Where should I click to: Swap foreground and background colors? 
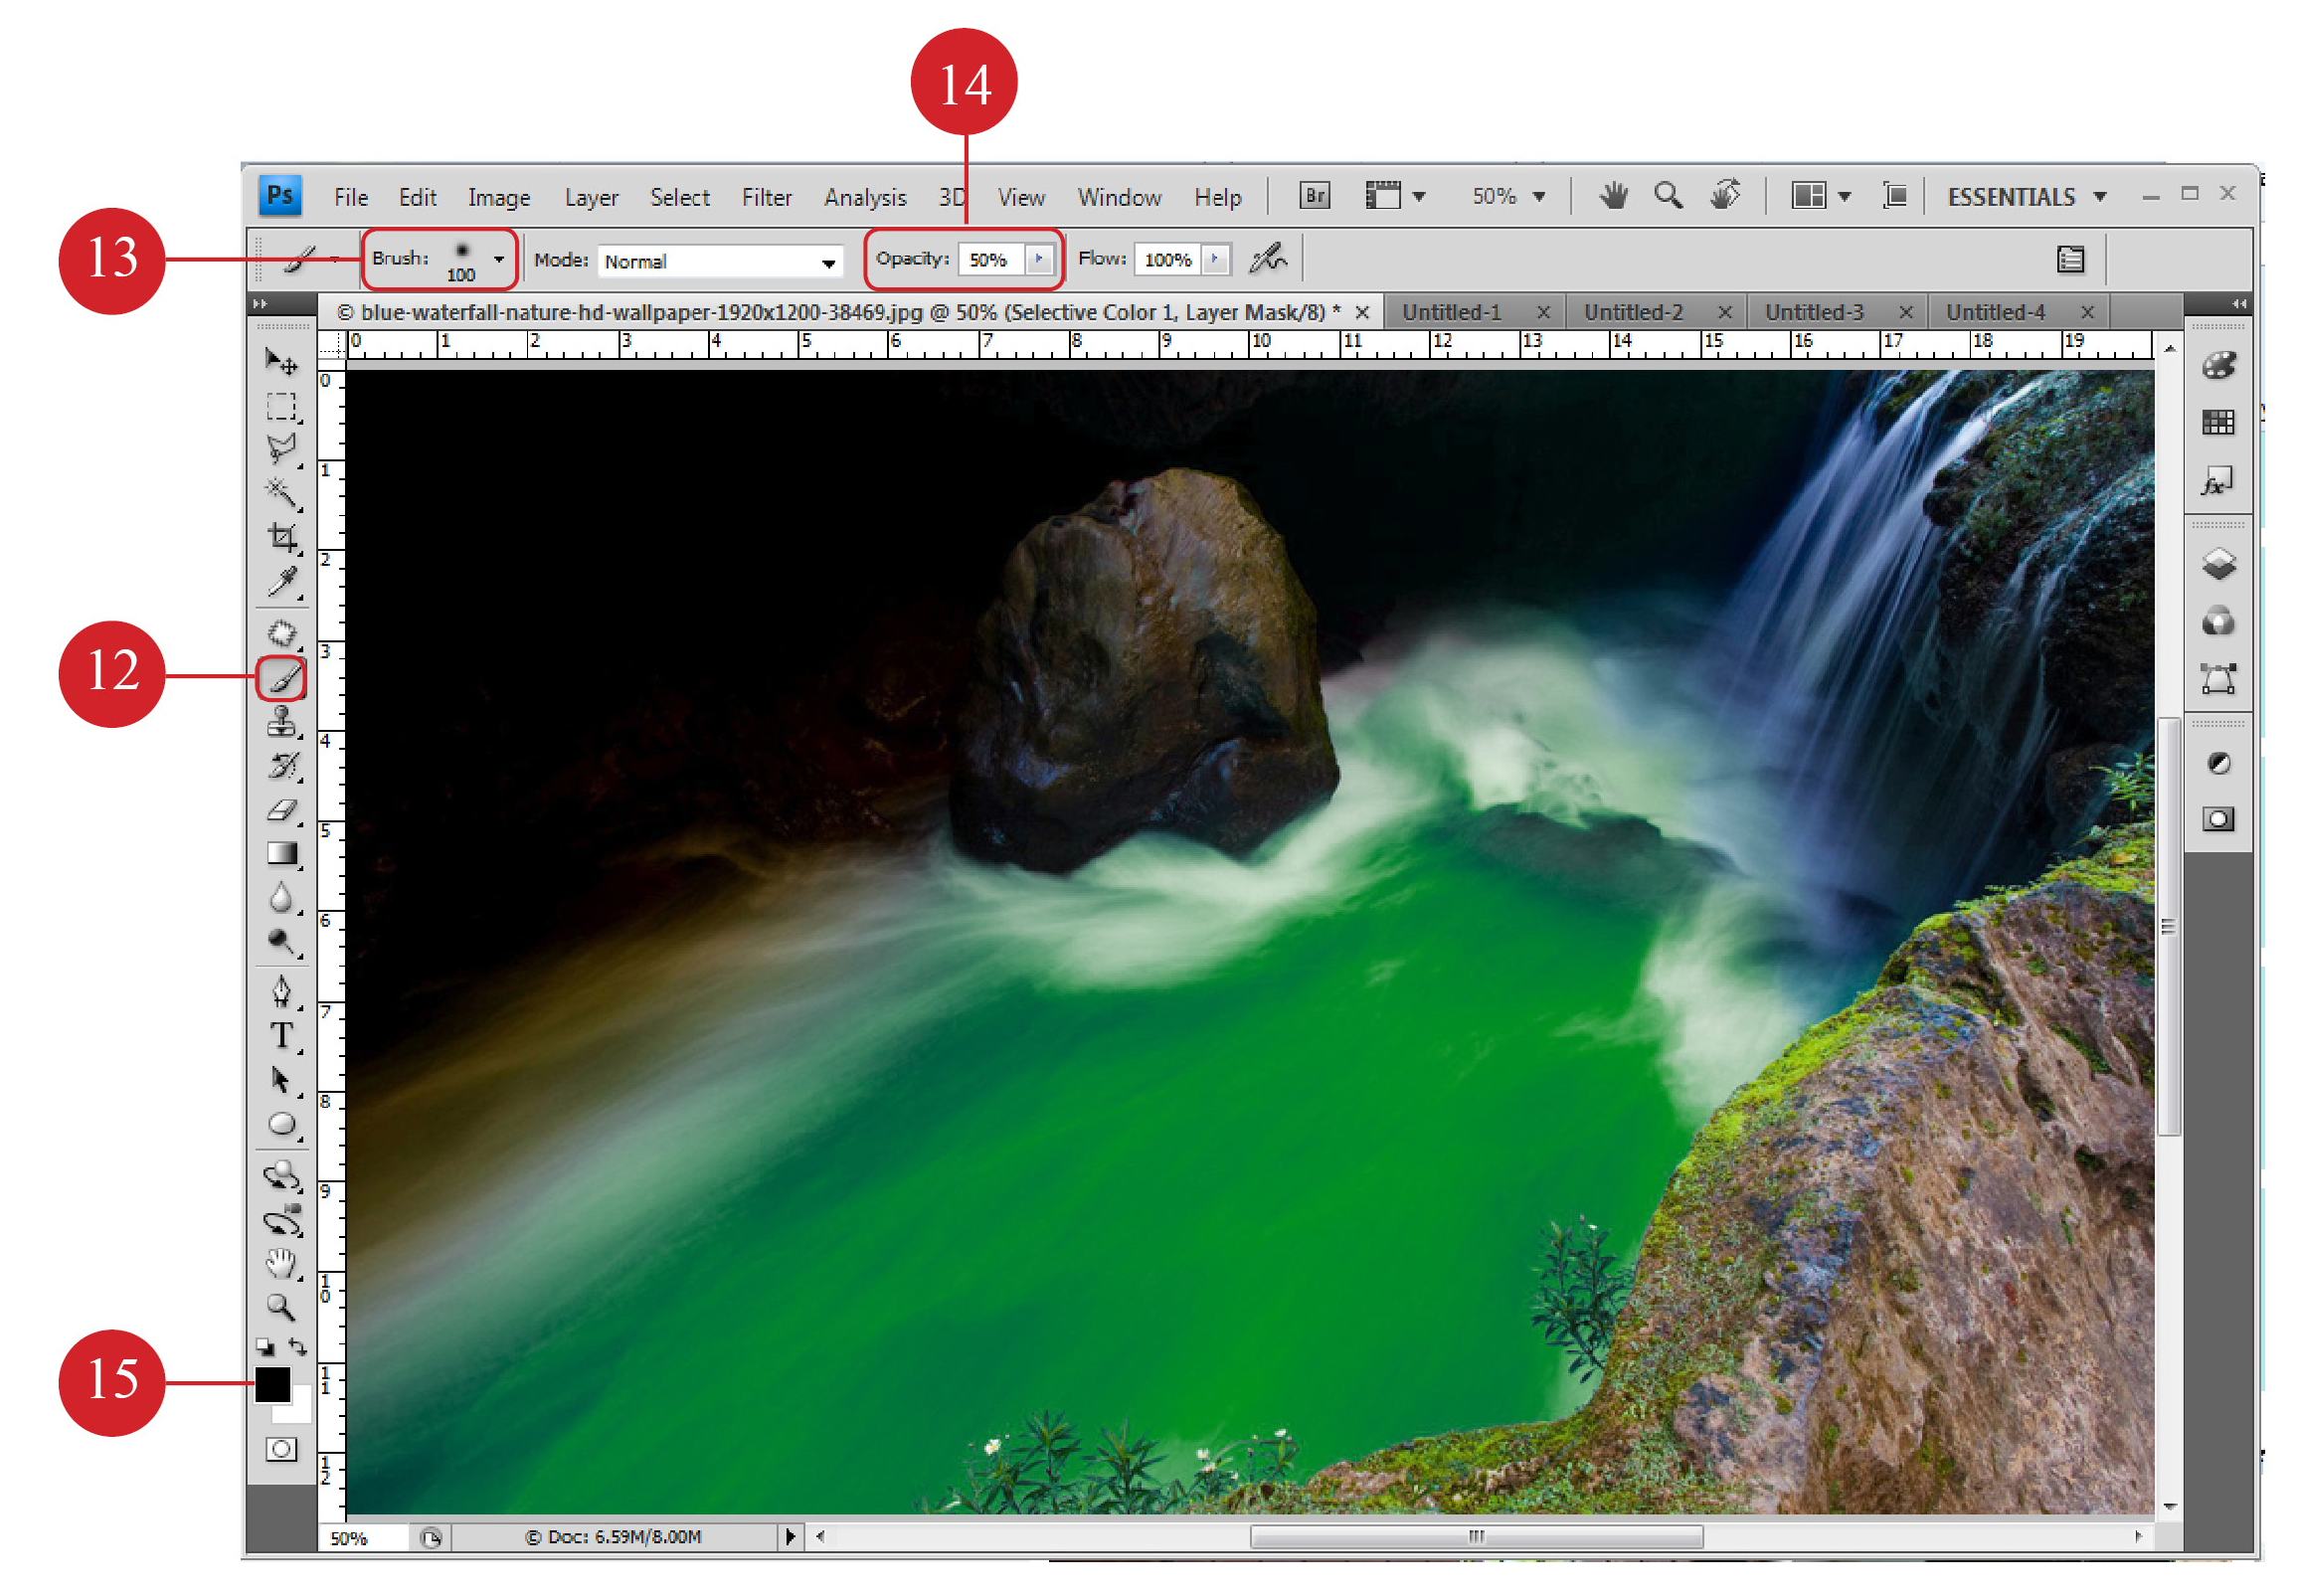tap(297, 1345)
